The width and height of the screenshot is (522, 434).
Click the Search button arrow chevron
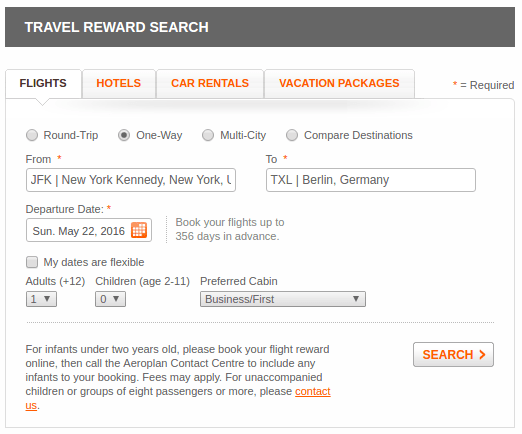point(482,354)
